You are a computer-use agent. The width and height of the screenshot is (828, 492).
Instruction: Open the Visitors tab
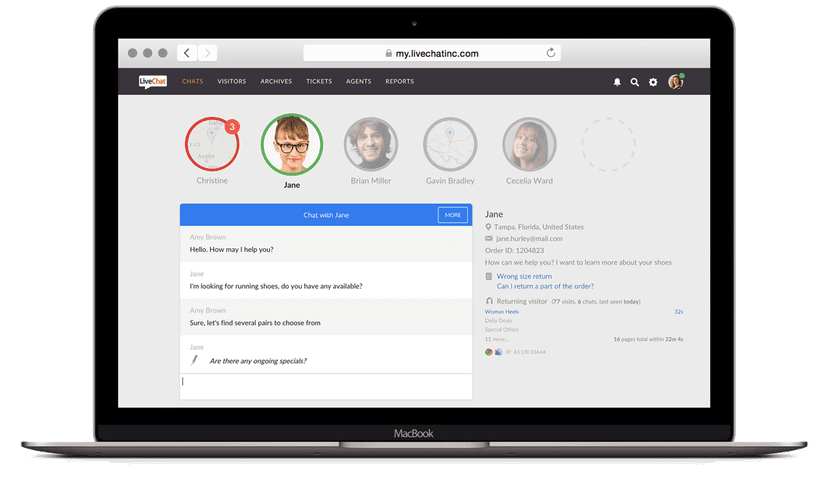pos(231,82)
